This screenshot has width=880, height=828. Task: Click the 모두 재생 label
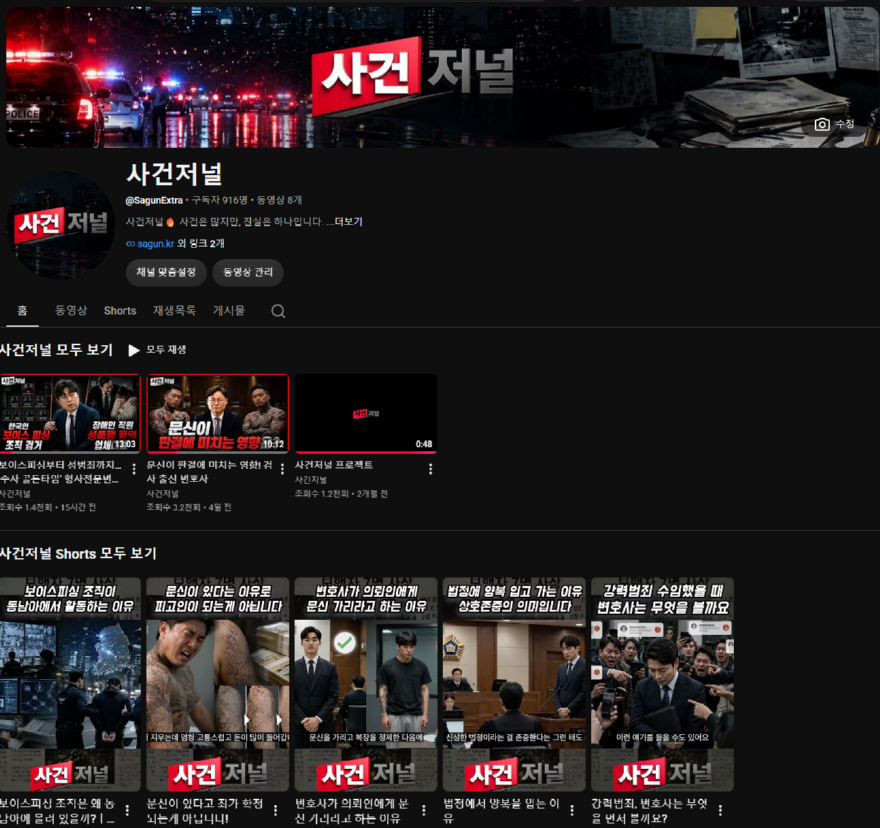(x=166, y=350)
